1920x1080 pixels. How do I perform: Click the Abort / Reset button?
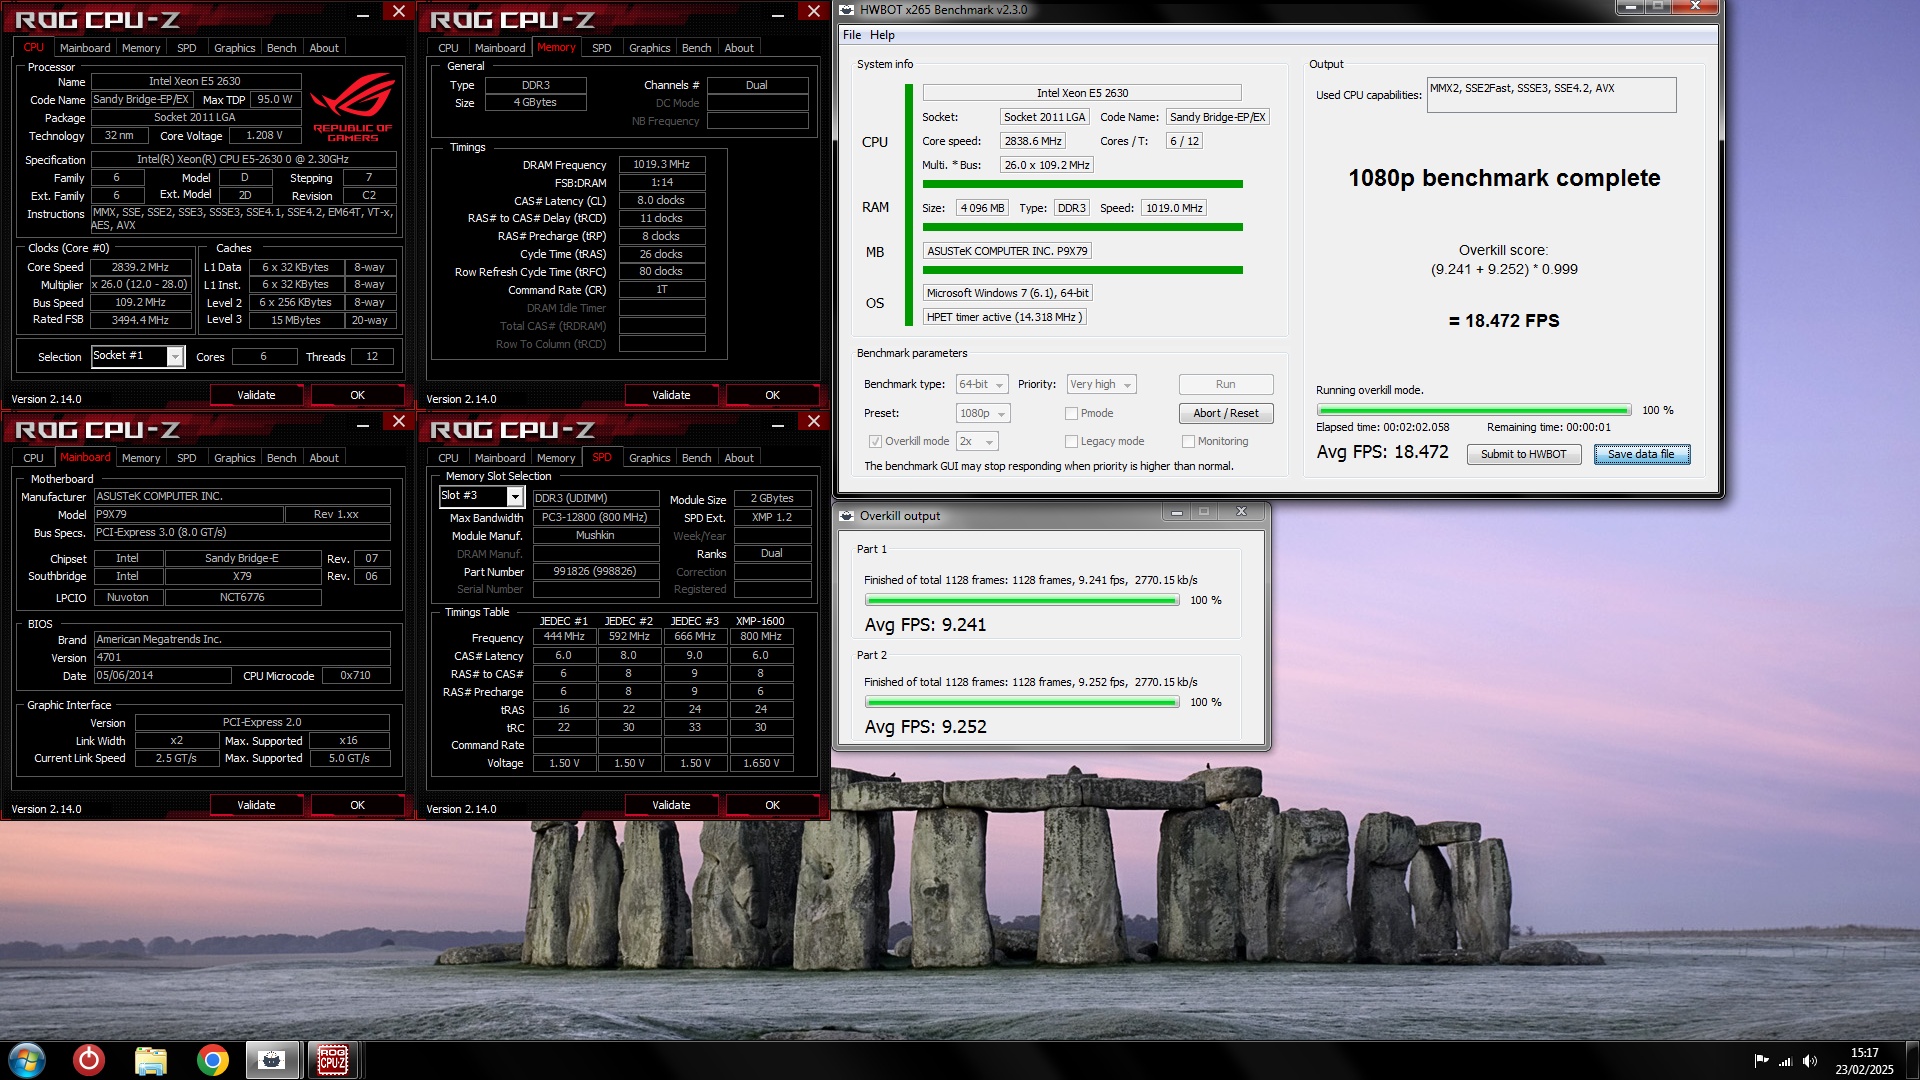point(1225,413)
